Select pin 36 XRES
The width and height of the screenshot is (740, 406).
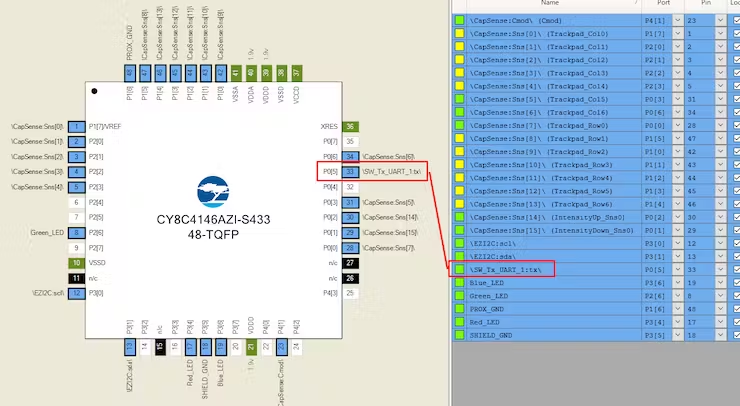(350, 127)
